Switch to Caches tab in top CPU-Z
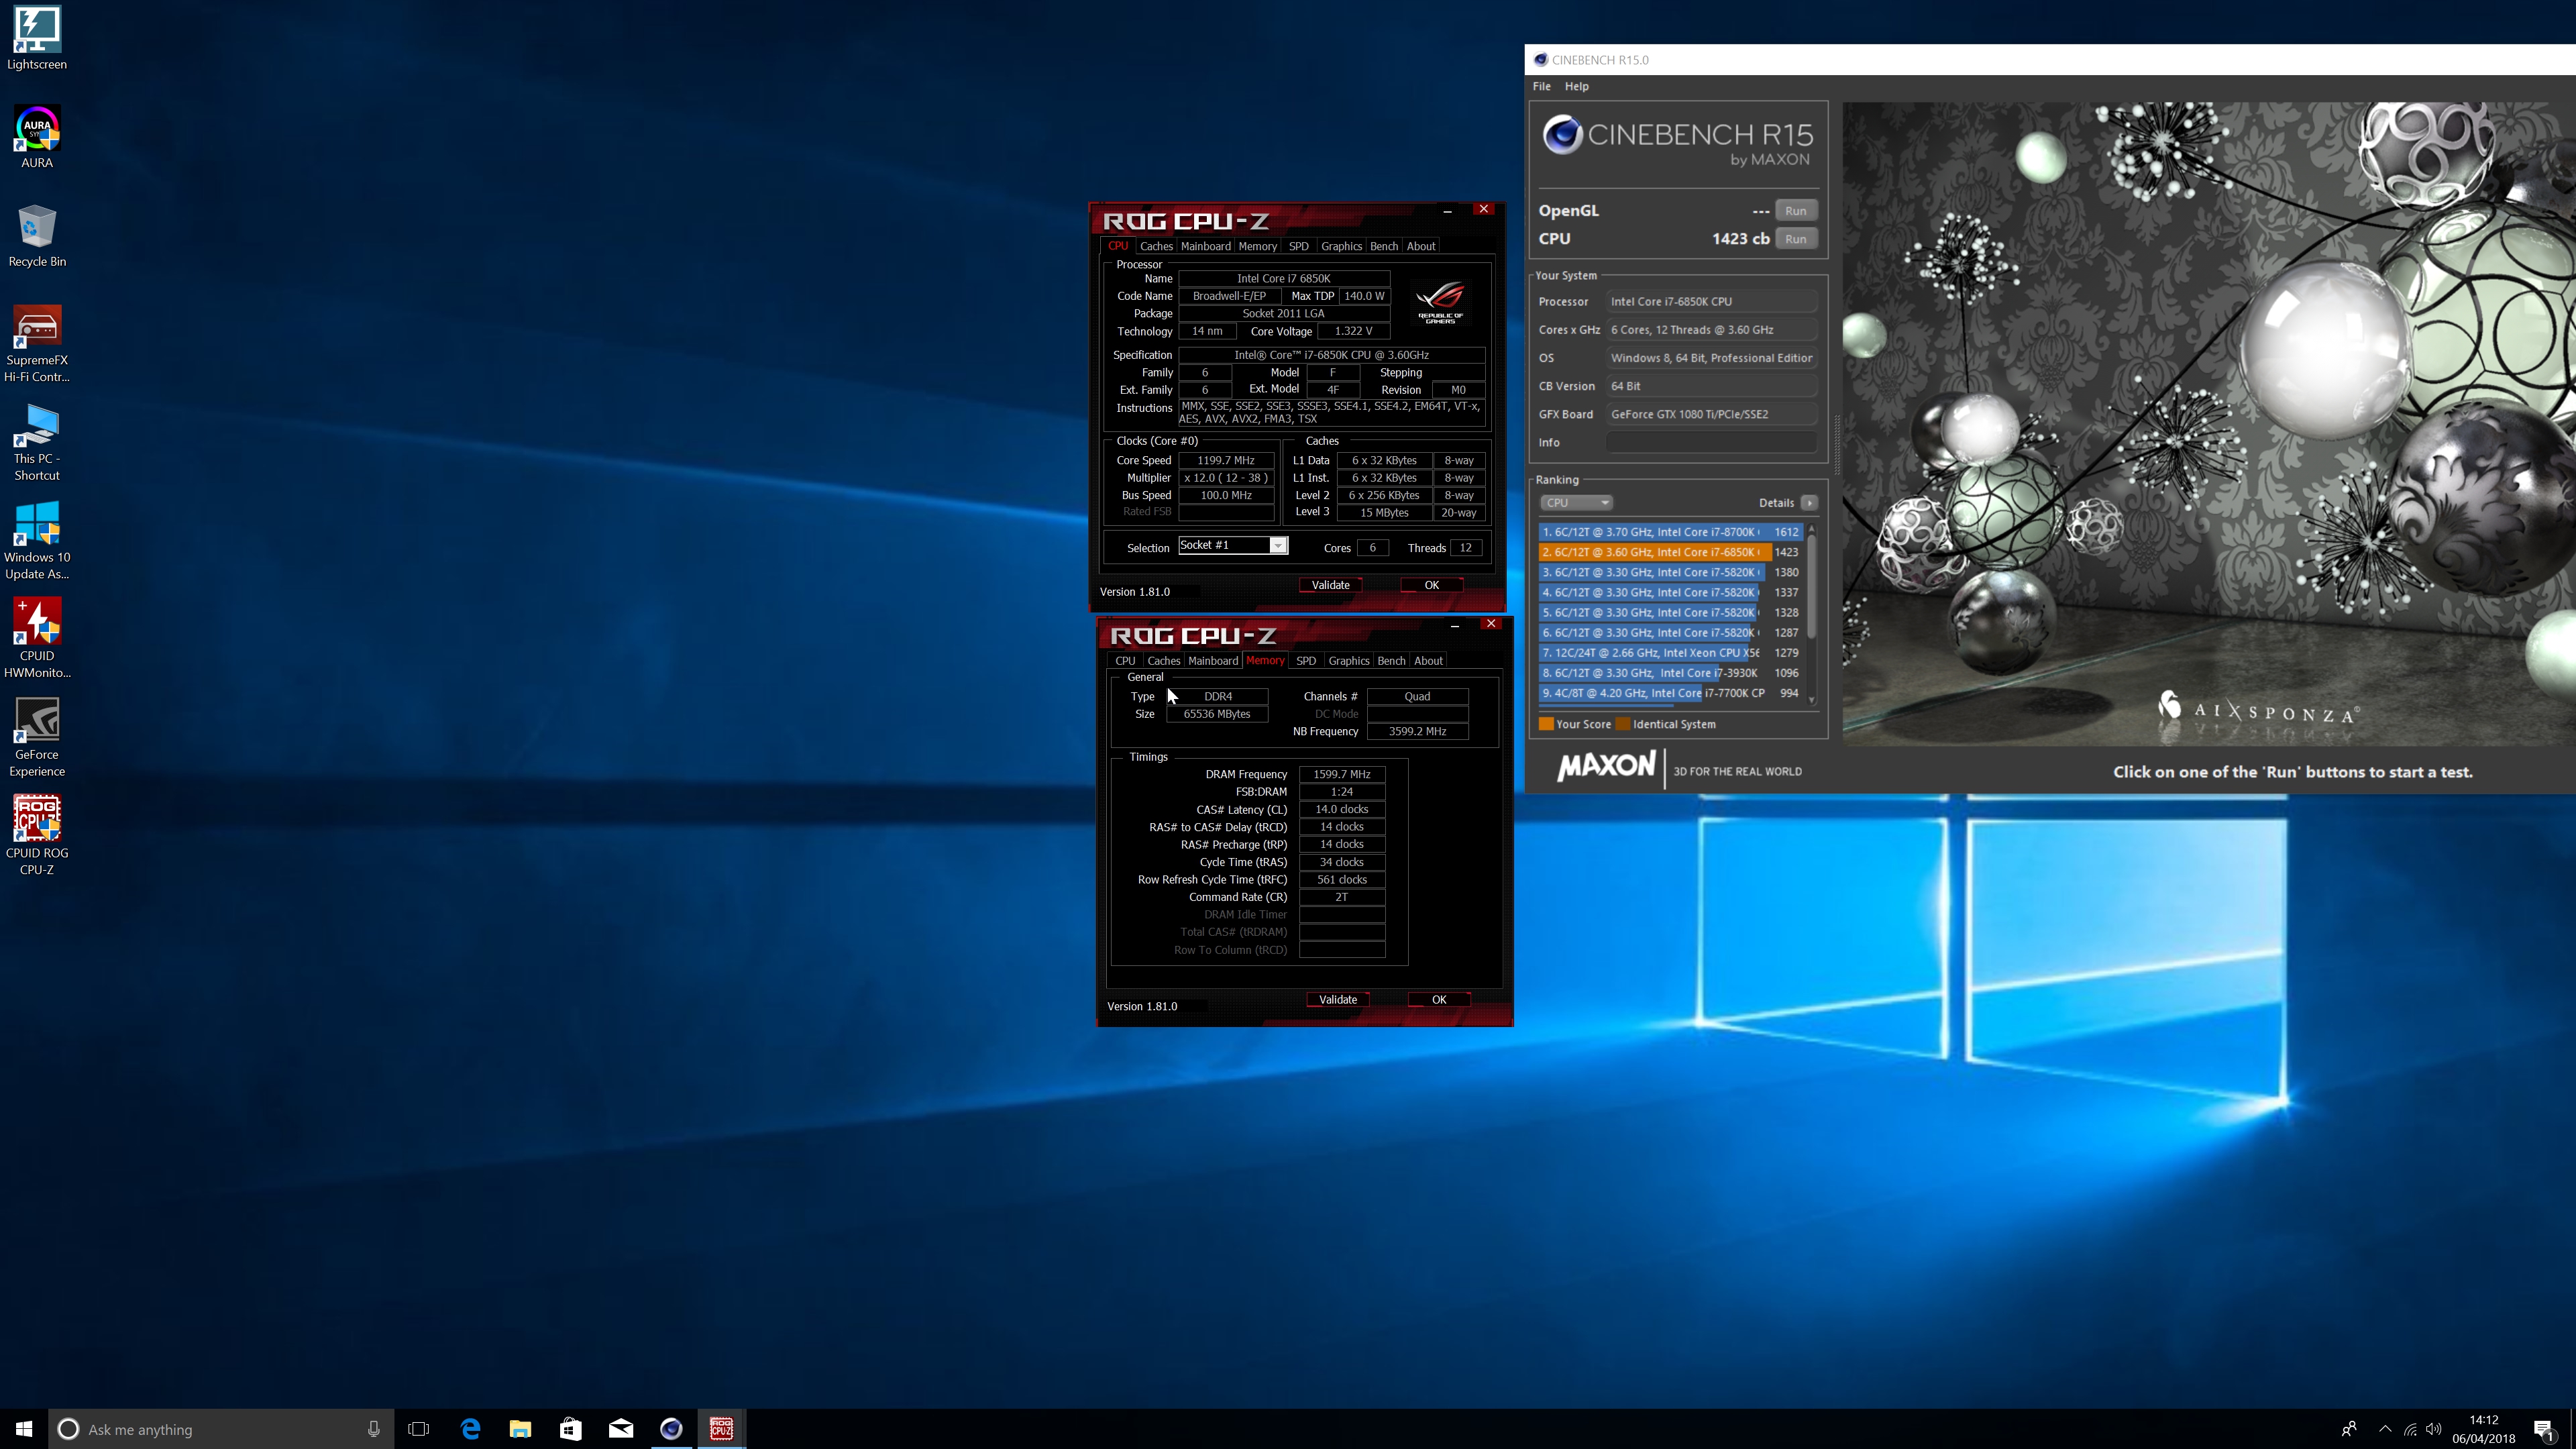The height and width of the screenshot is (1449, 2576). (1155, 246)
